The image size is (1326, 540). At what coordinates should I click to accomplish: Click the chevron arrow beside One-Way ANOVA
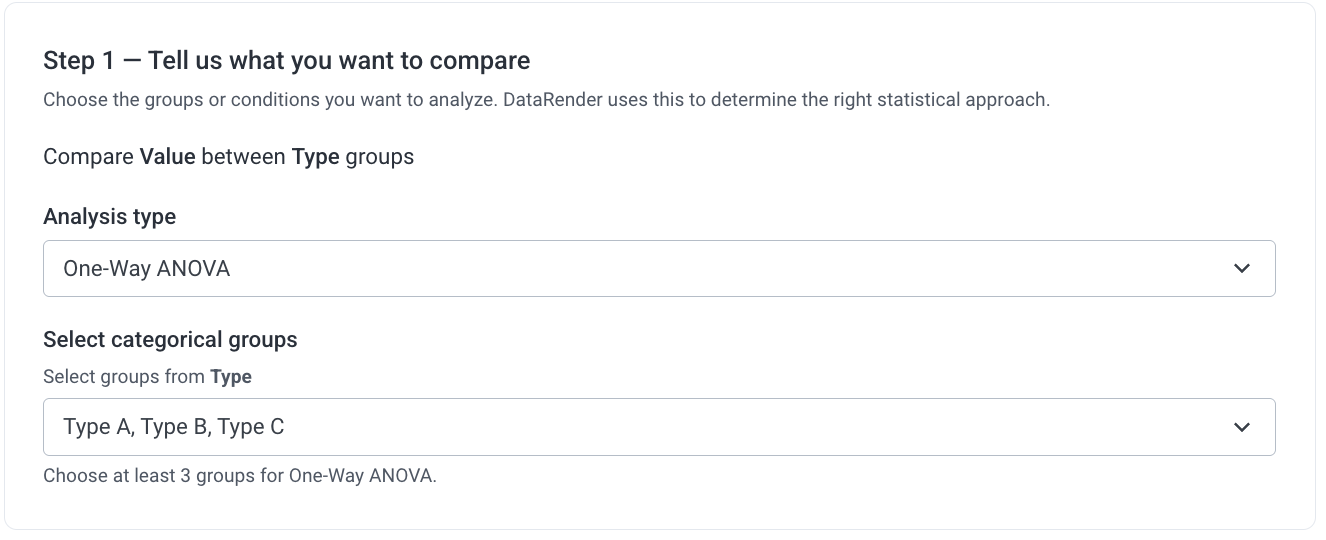1242,268
